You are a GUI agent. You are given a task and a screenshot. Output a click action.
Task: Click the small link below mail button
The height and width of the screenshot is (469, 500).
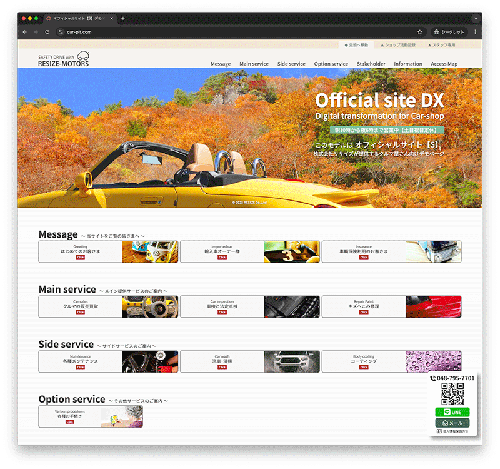click(x=452, y=431)
